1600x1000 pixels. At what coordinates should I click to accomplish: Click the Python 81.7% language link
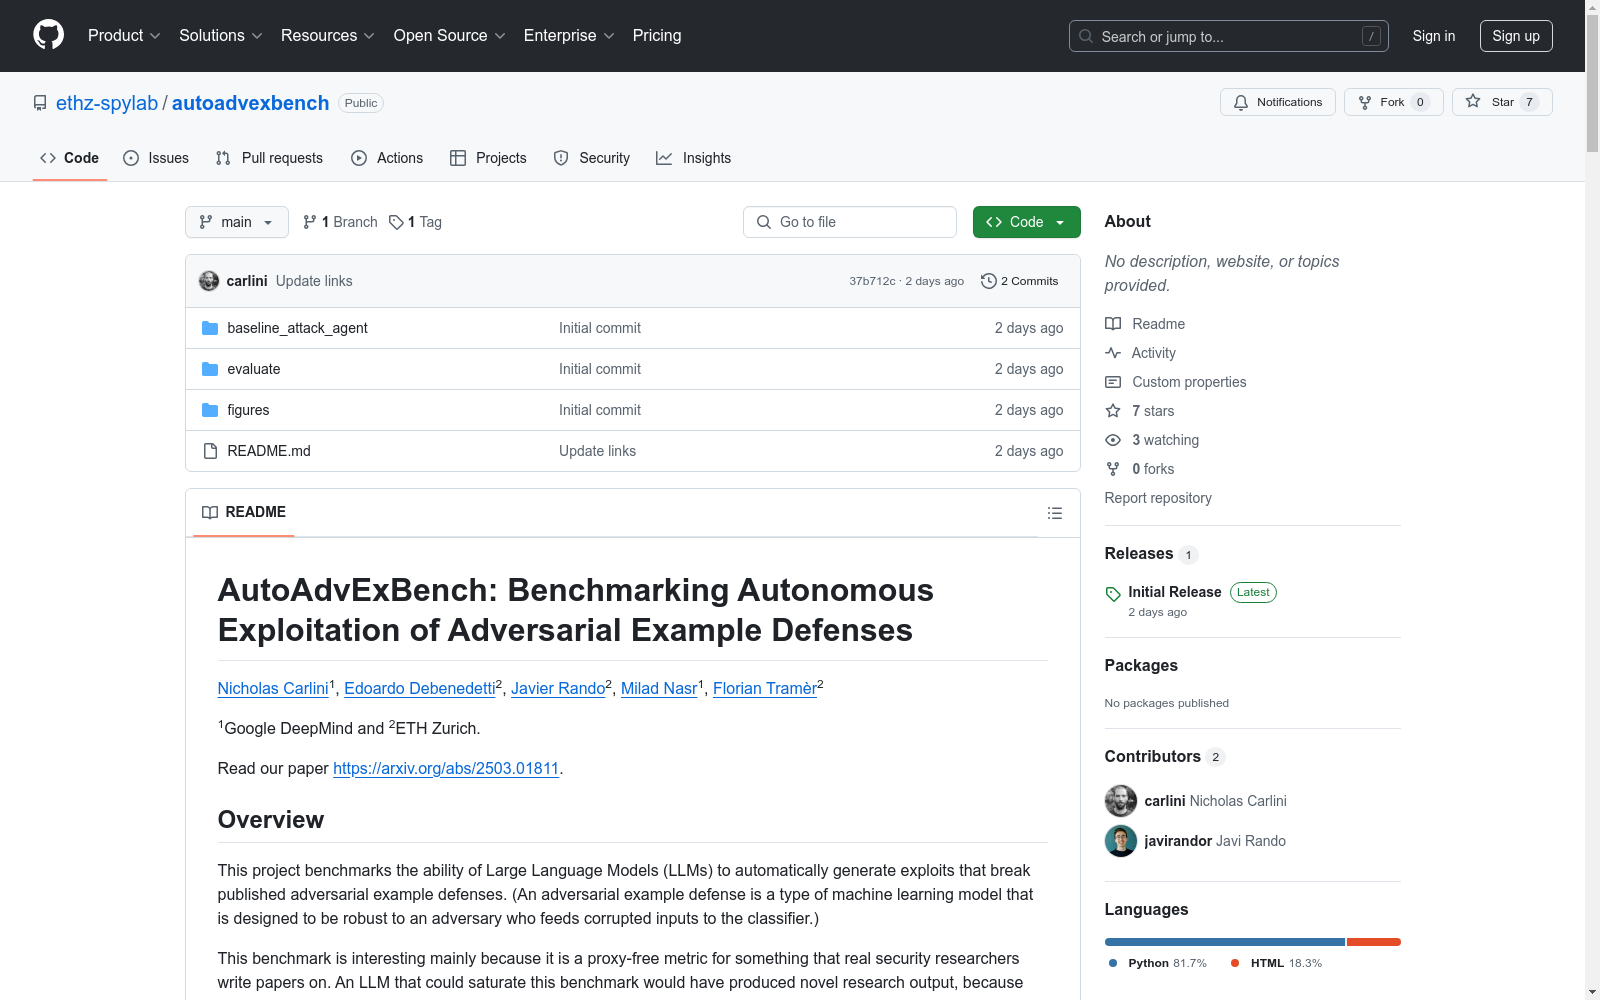click(1157, 963)
